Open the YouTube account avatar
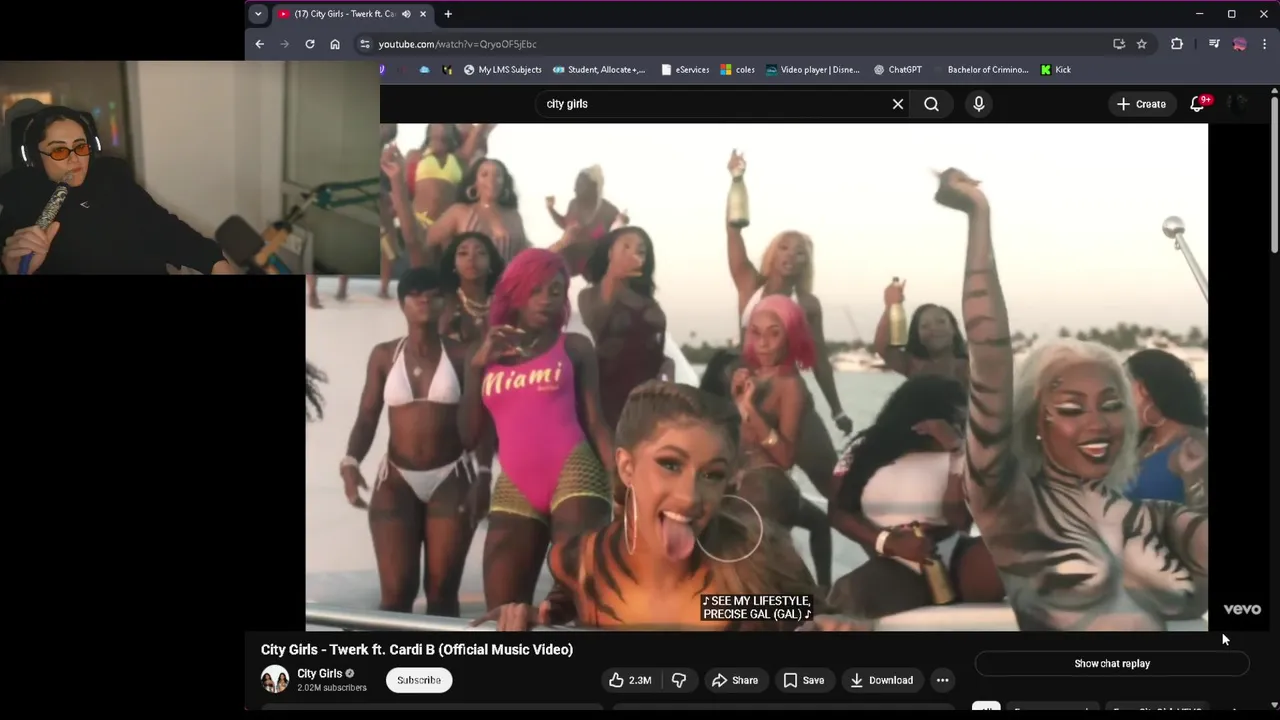The image size is (1280, 720). (1238, 104)
